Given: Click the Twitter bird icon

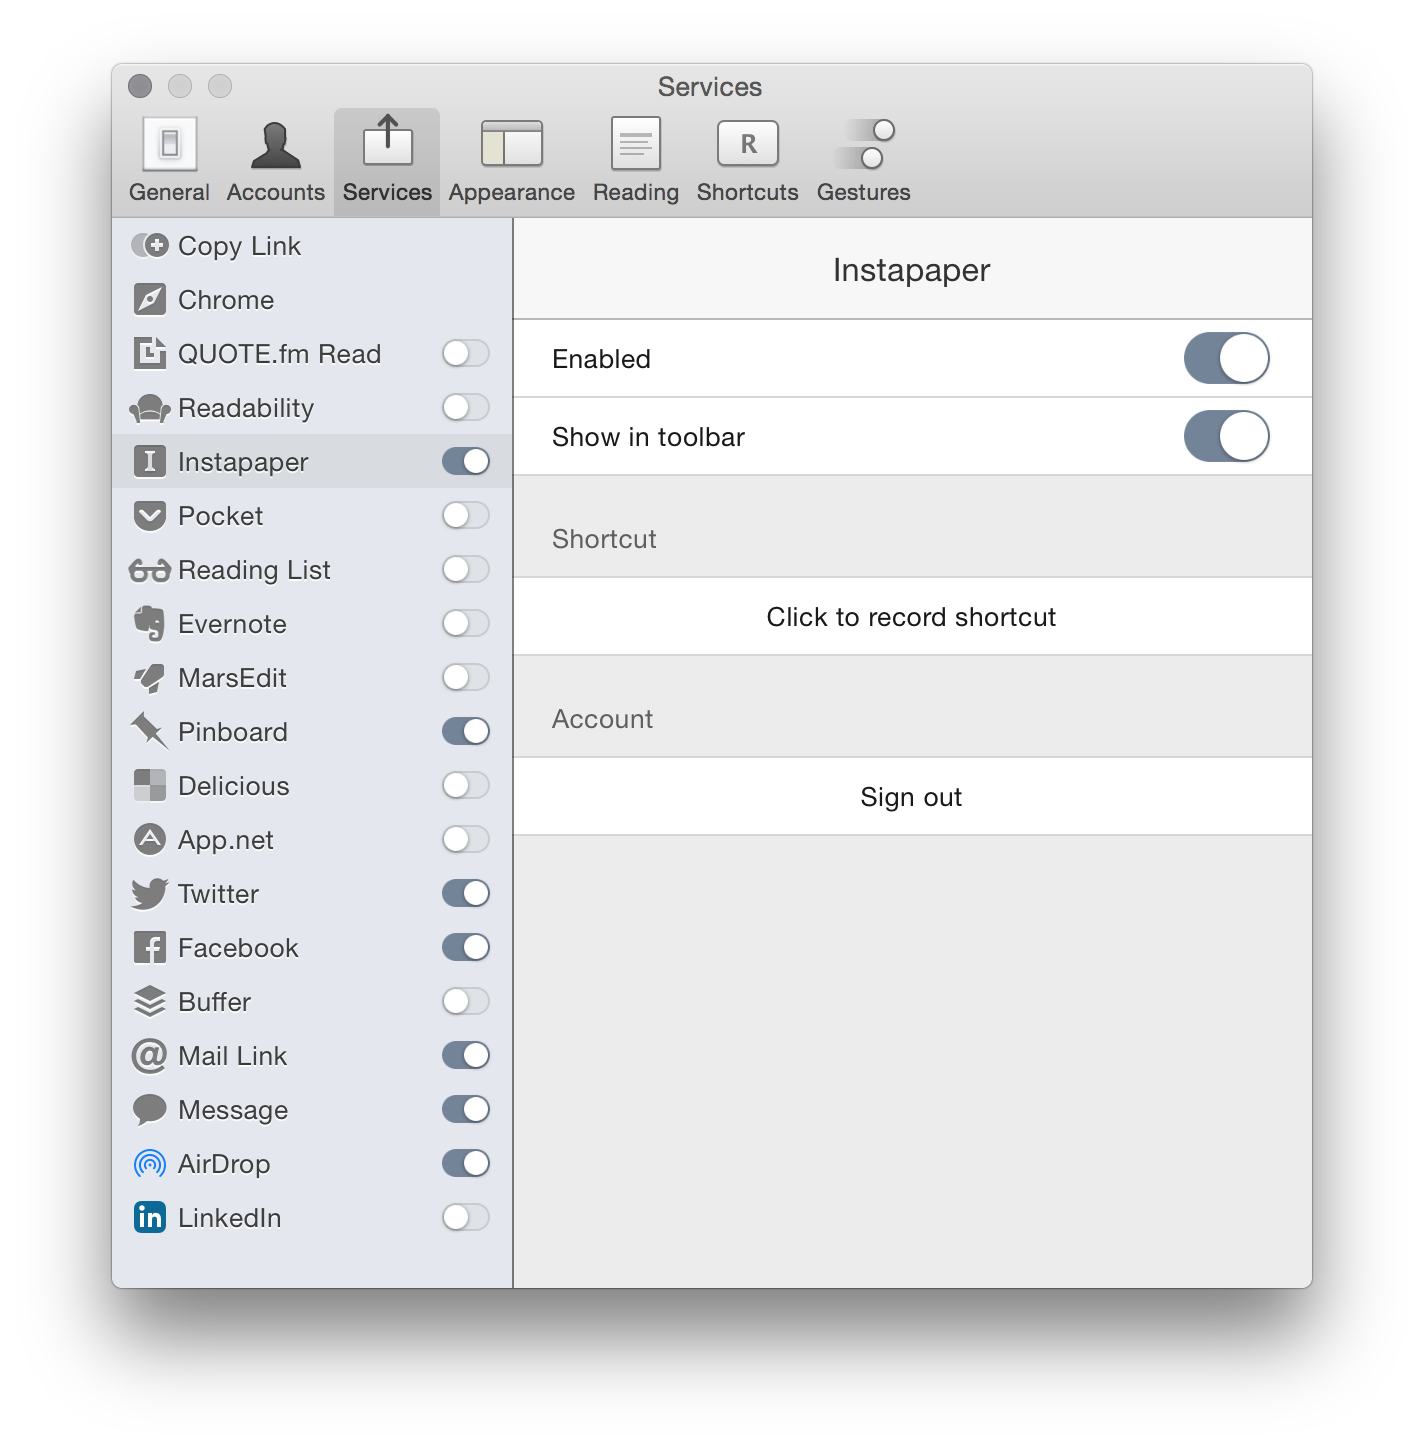Looking at the screenshot, I should pos(150,893).
